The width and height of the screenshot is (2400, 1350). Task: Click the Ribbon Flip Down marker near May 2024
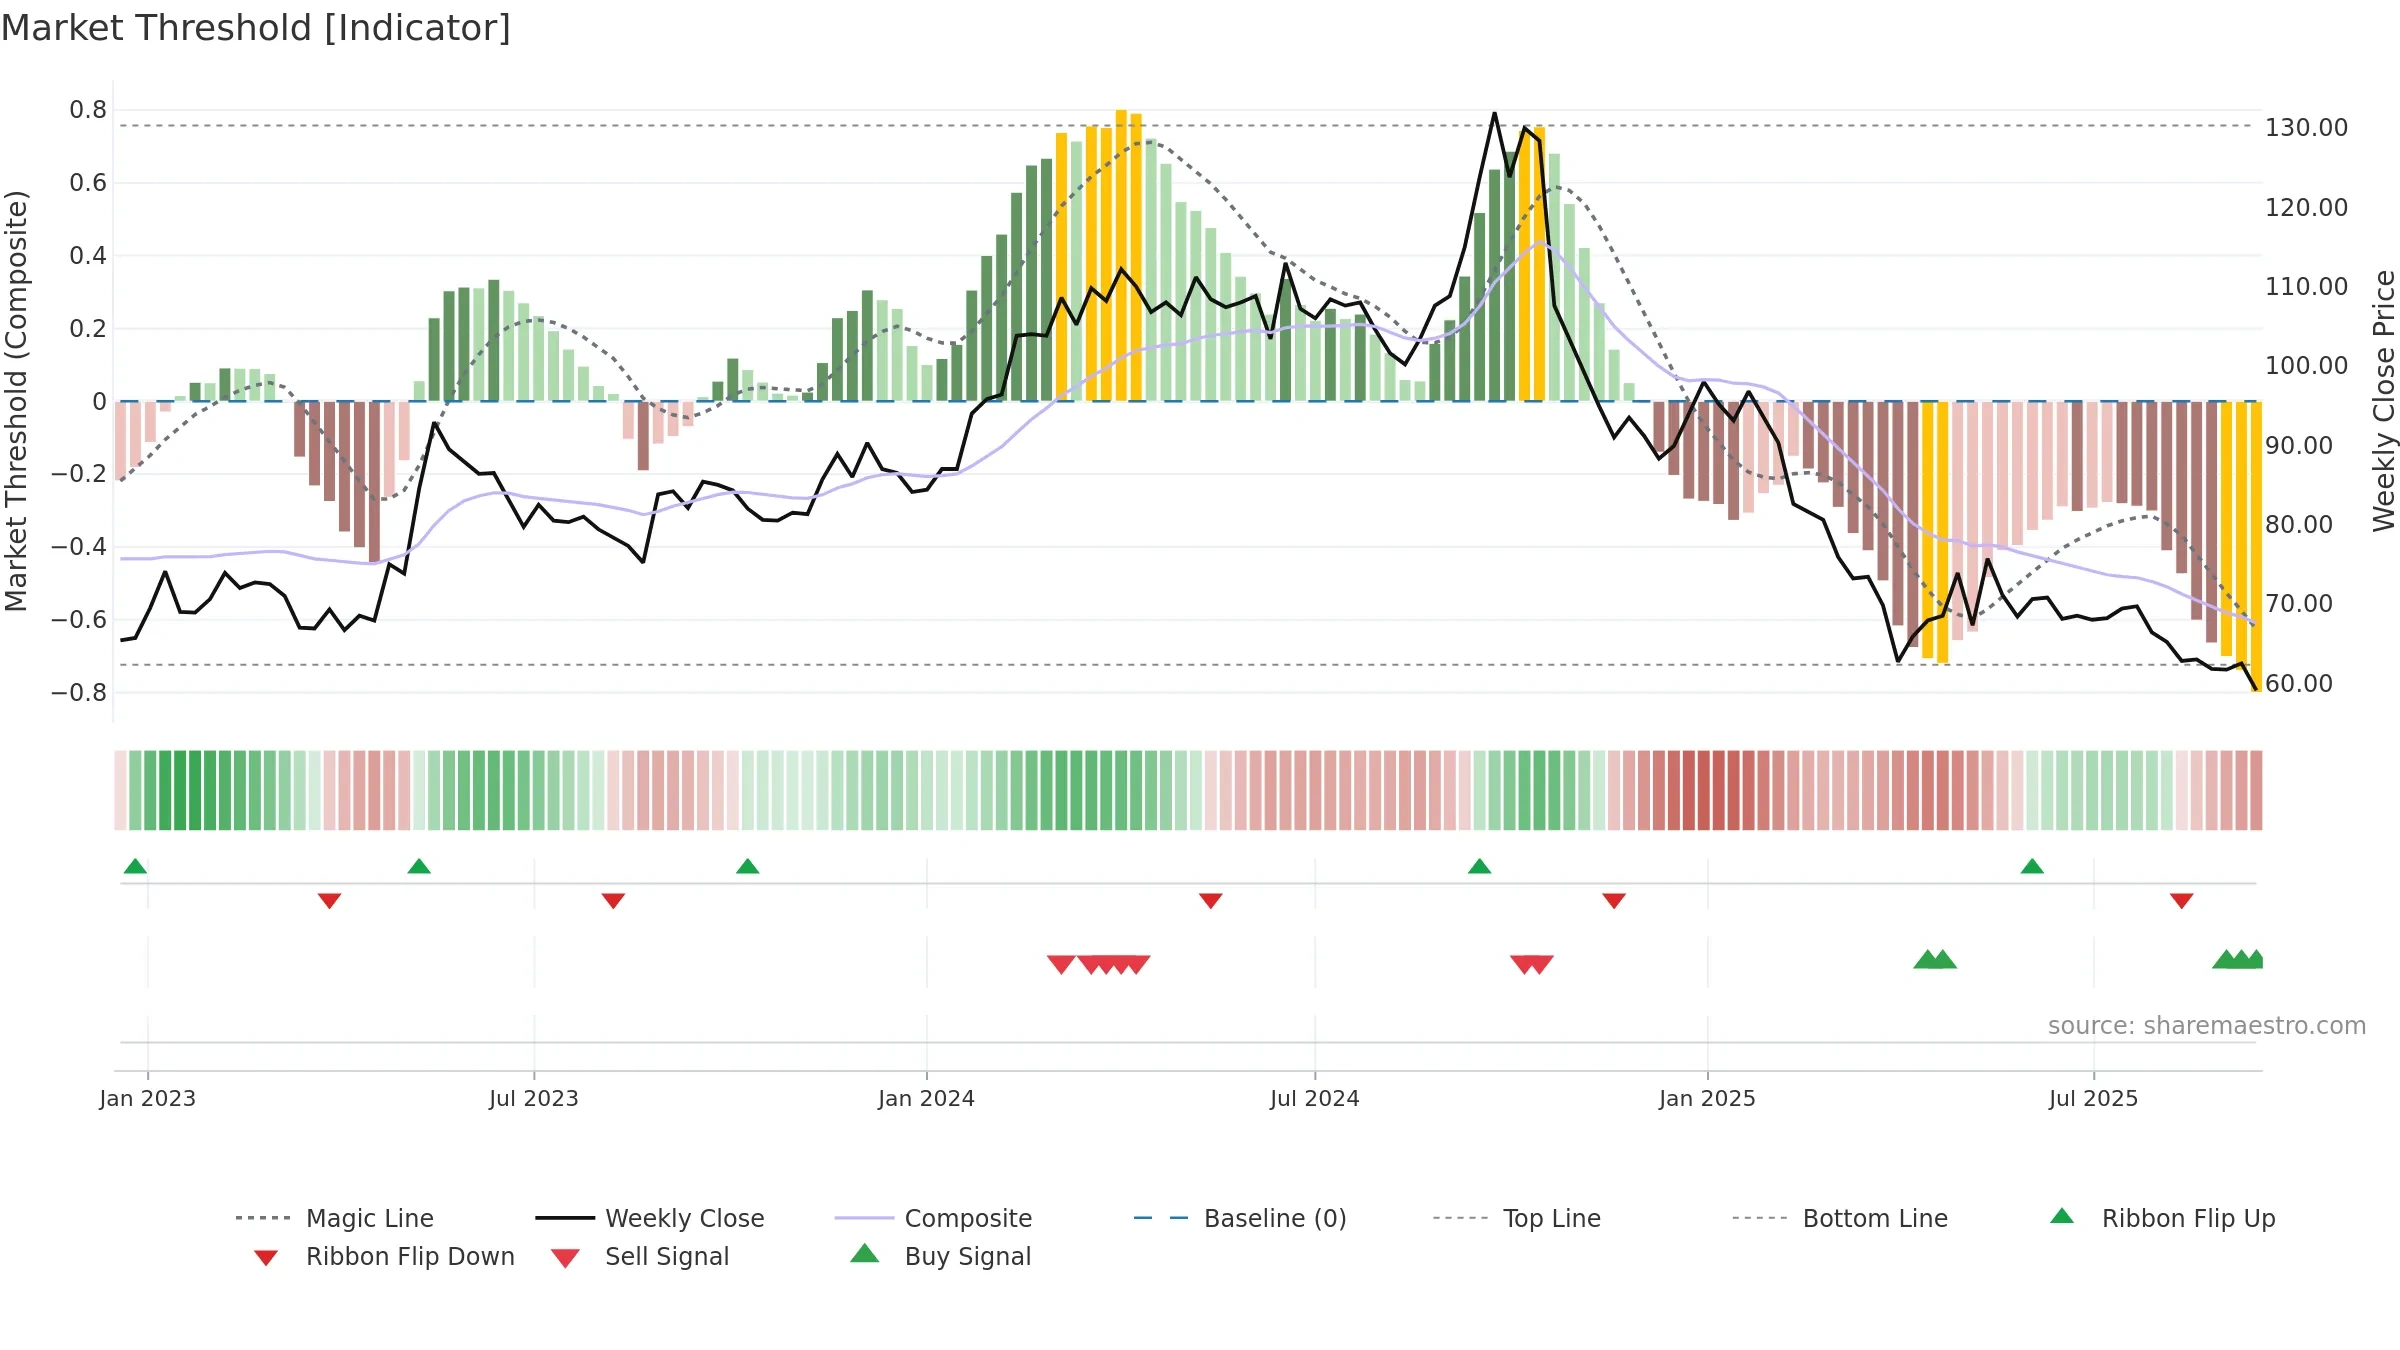1210,901
